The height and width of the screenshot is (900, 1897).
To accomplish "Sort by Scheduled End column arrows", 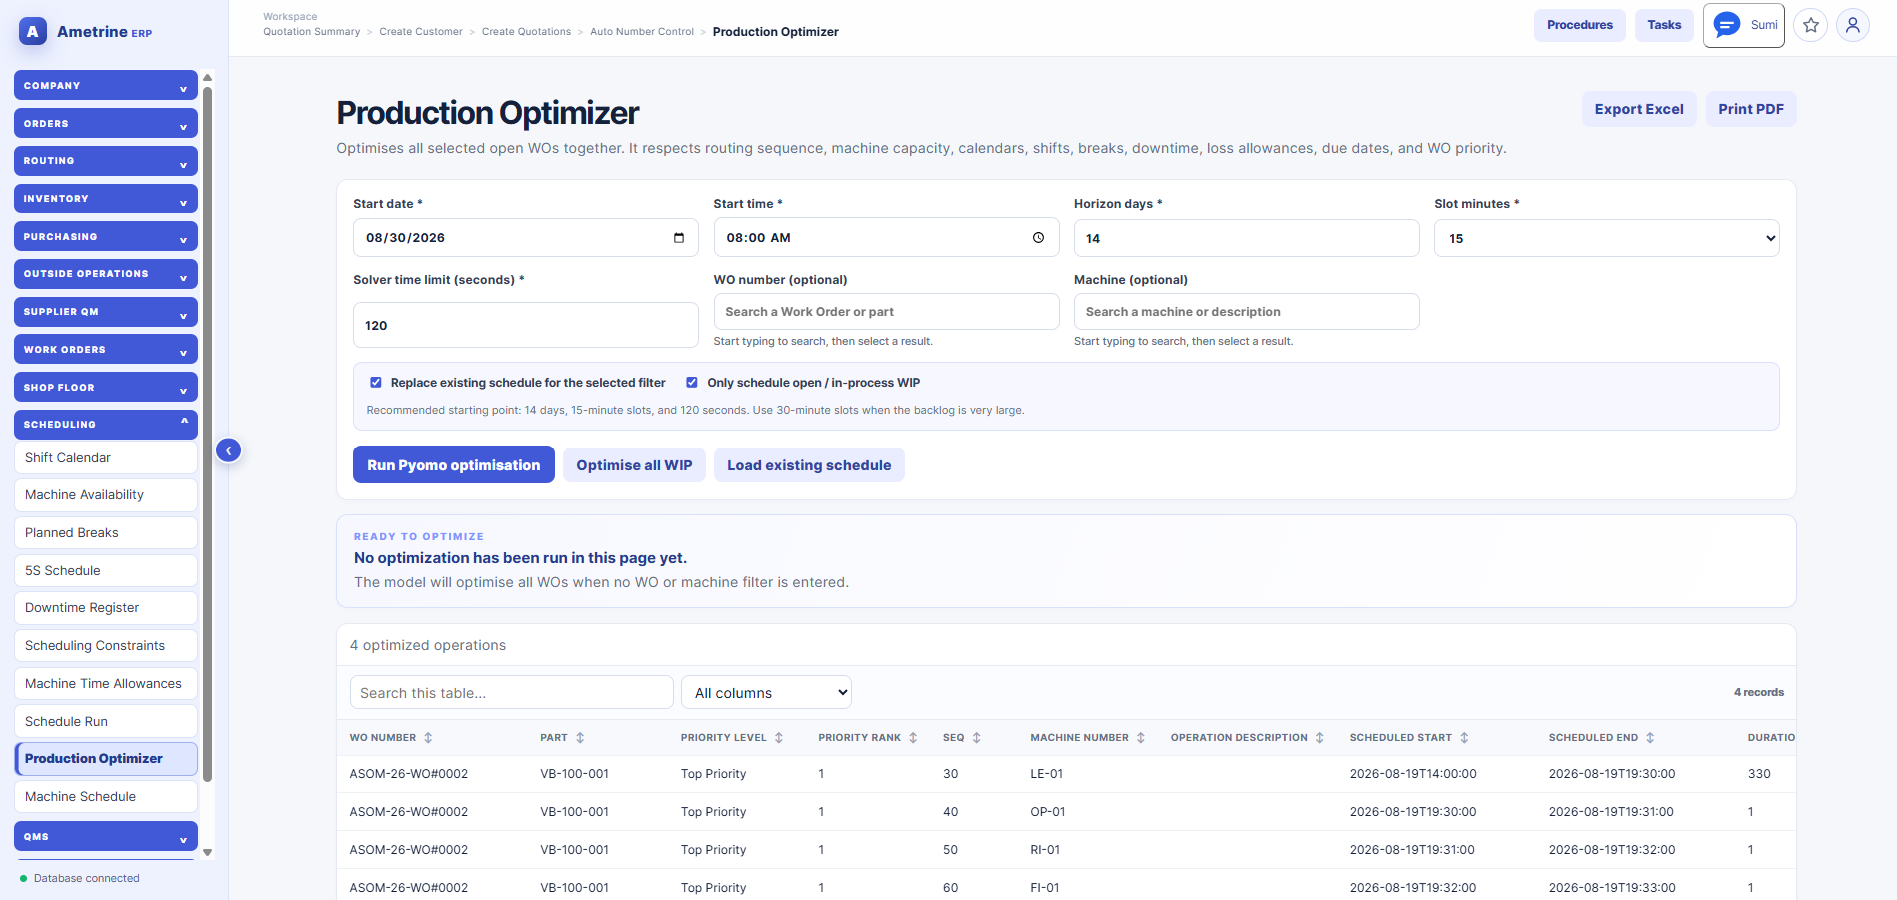I will click(x=1650, y=738).
